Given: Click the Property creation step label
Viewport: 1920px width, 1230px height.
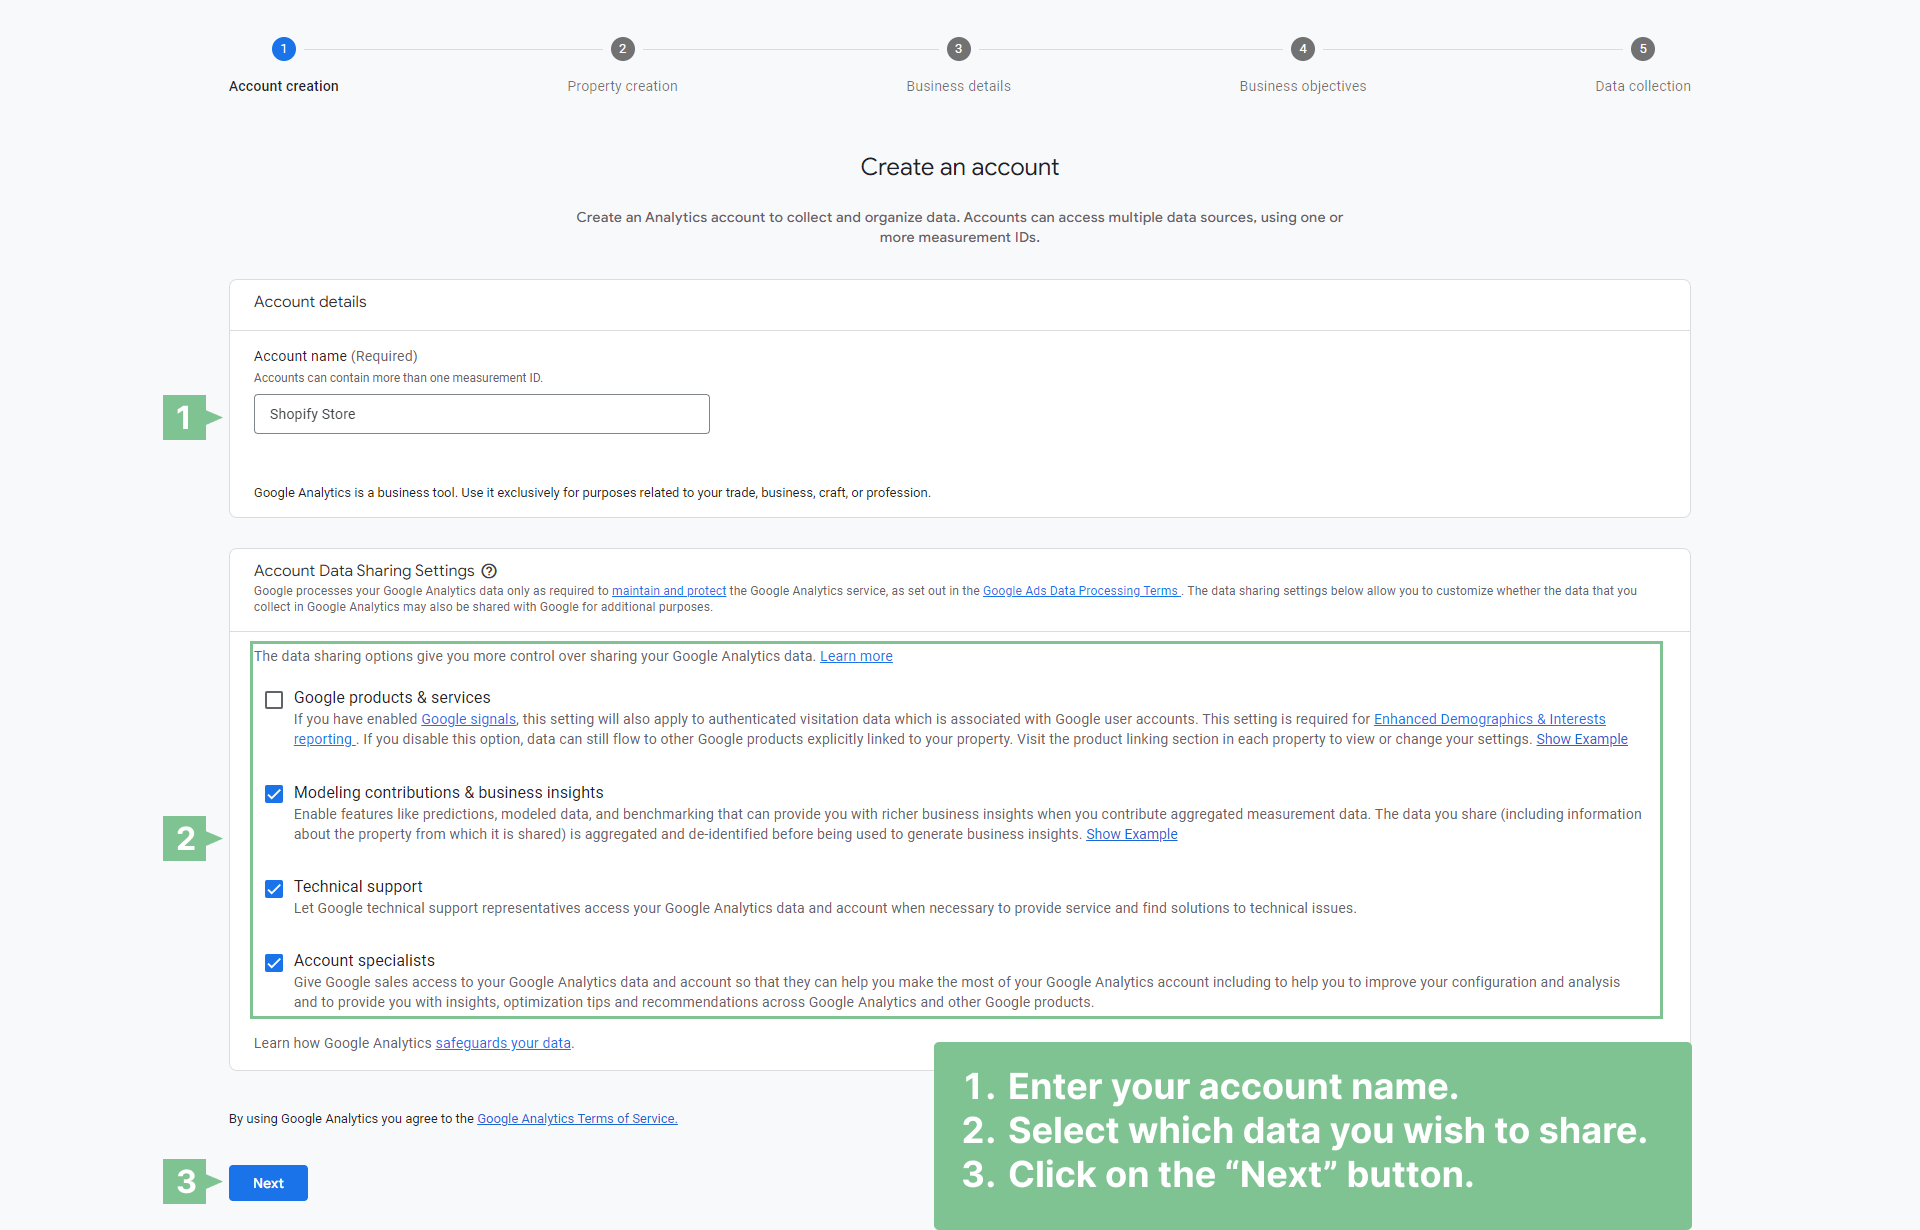Looking at the screenshot, I should [623, 86].
